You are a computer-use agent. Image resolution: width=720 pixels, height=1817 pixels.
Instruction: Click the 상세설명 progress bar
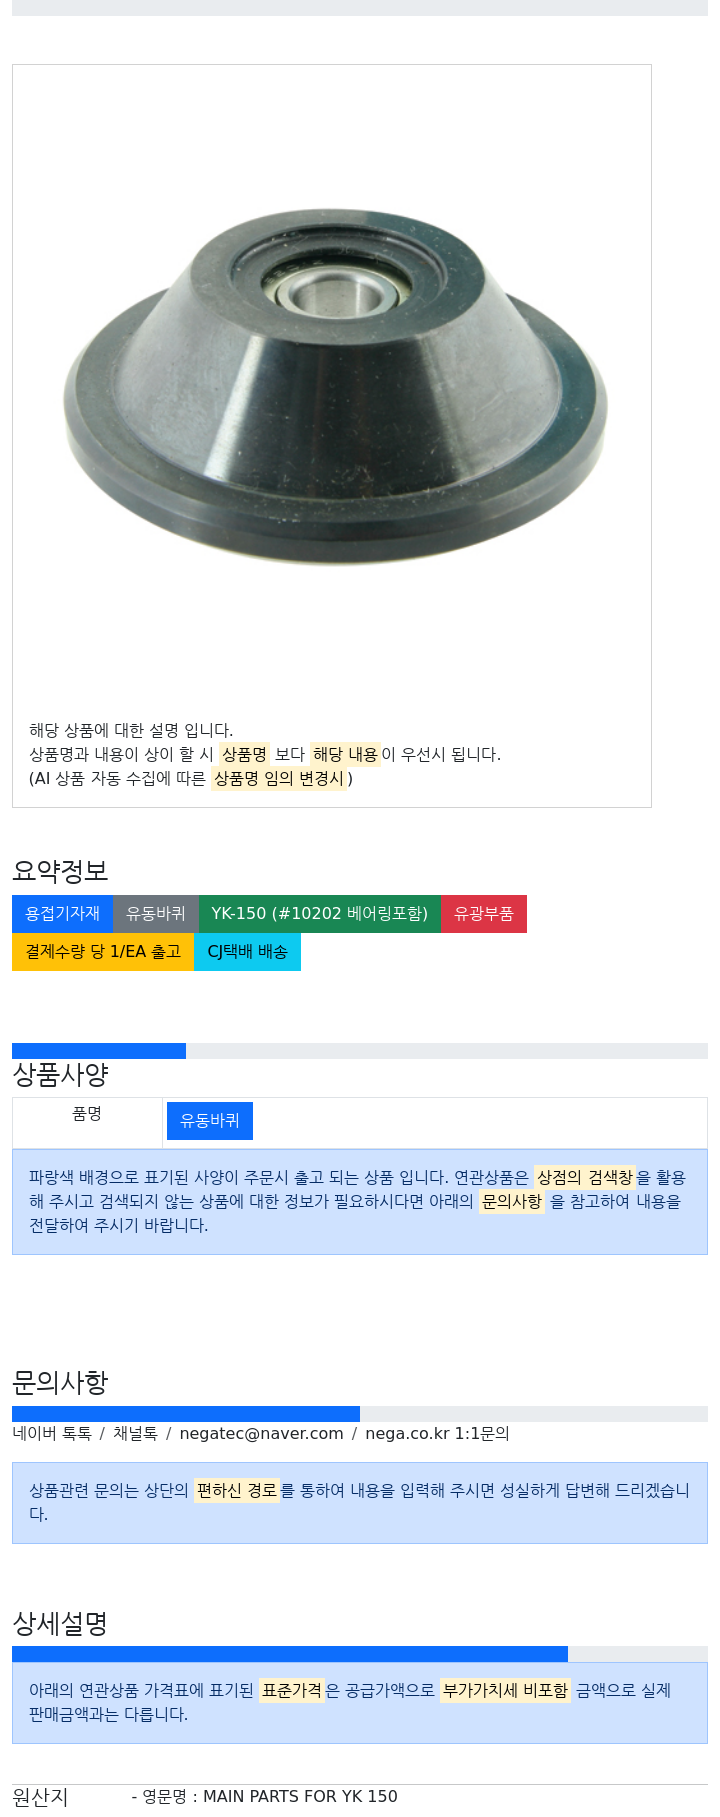(x=360, y=1654)
